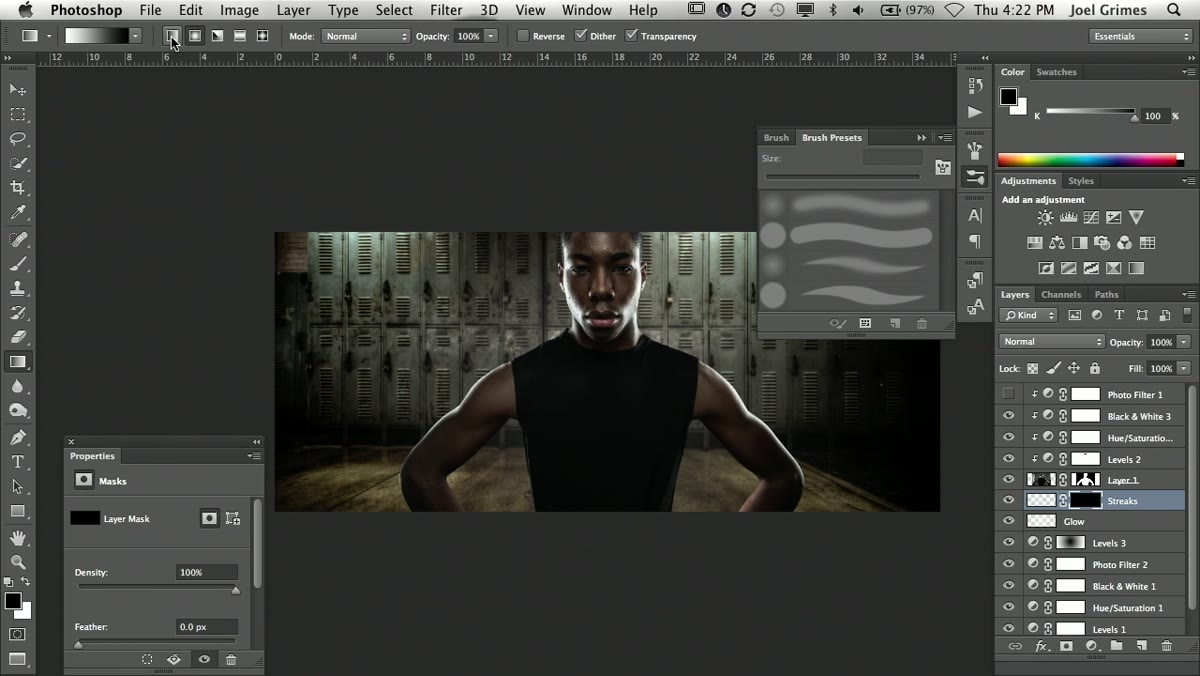1200x676 pixels.
Task: Click the foreground color swatch in Color panel
Action: click(x=1009, y=97)
